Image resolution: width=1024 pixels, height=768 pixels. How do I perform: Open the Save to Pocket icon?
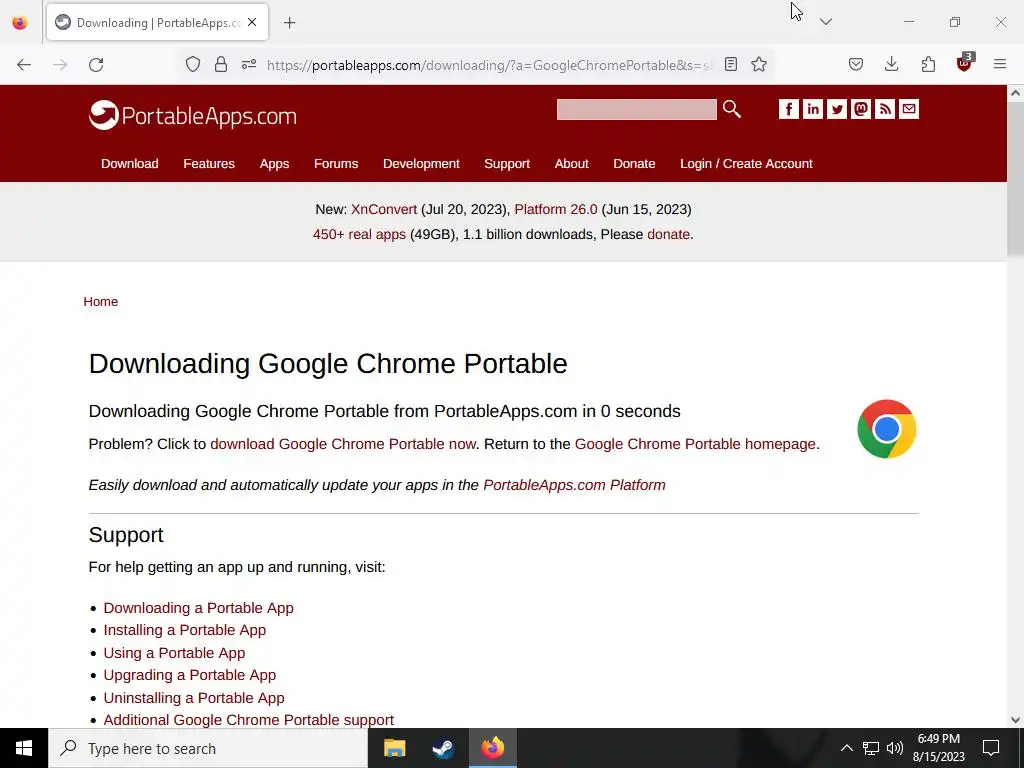click(x=856, y=64)
